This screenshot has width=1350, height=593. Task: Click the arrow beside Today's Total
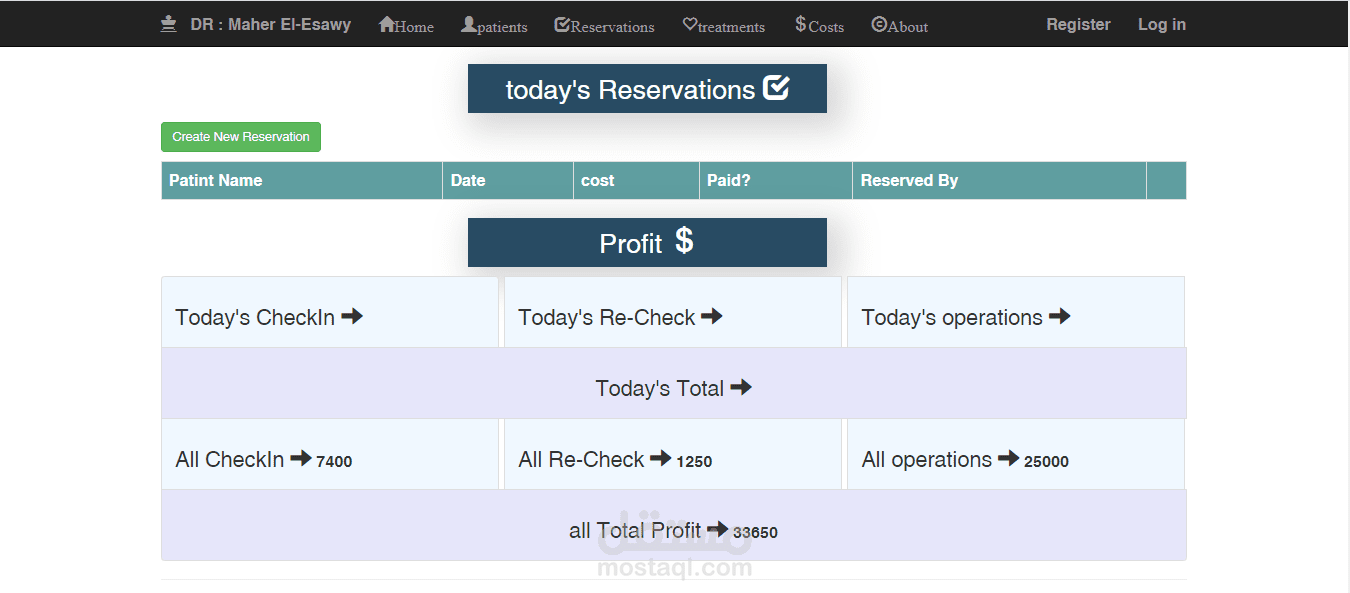point(742,387)
